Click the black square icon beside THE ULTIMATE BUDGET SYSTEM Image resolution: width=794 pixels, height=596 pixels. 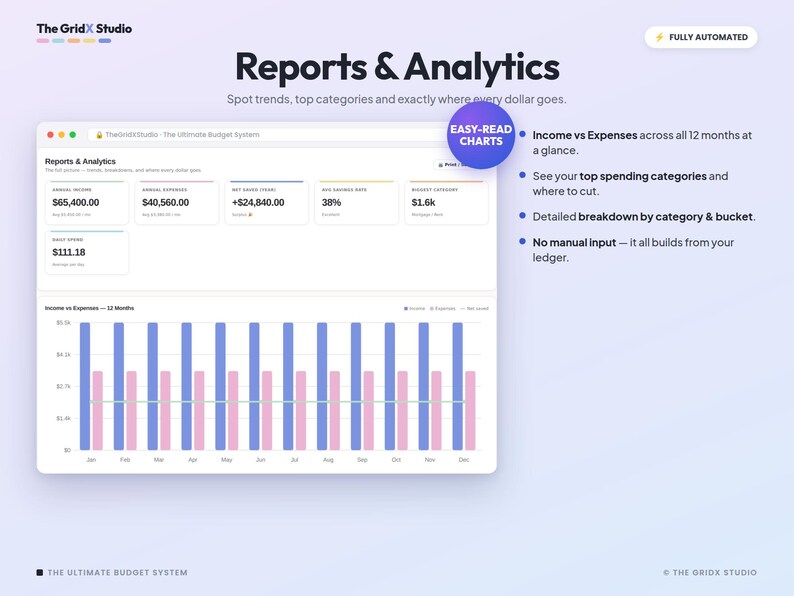click(39, 572)
